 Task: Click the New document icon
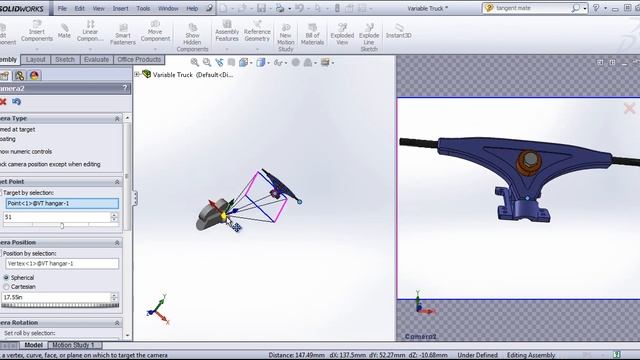(x=224, y=8)
